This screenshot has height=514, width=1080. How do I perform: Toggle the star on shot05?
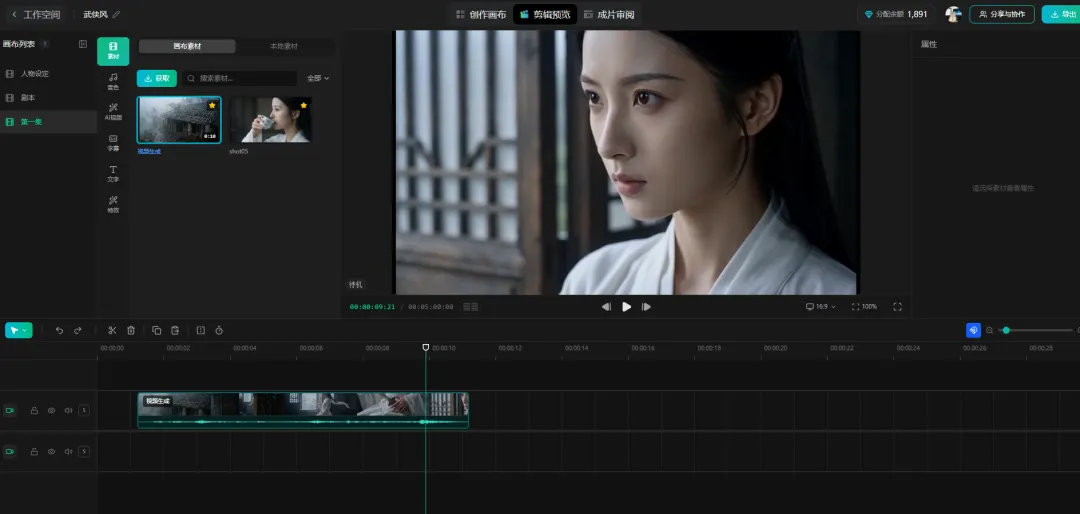304,105
